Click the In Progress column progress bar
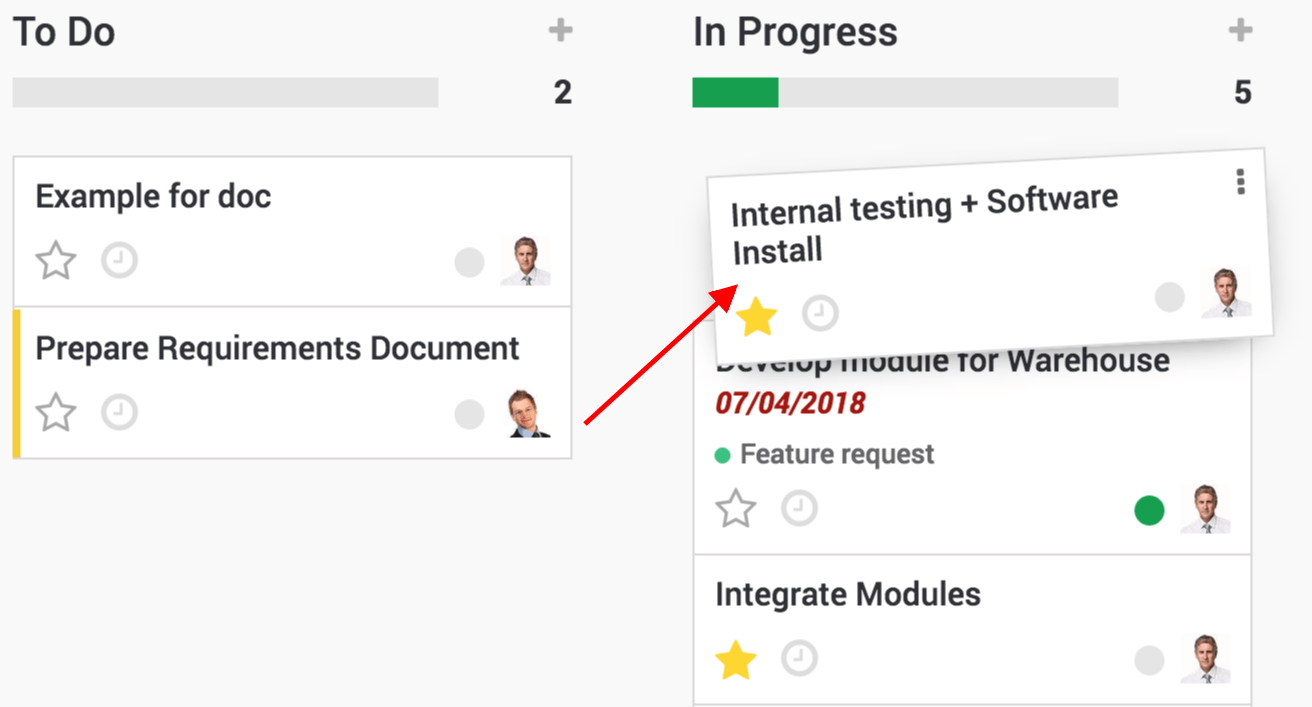1312x707 pixels. [x=905, y=92]
